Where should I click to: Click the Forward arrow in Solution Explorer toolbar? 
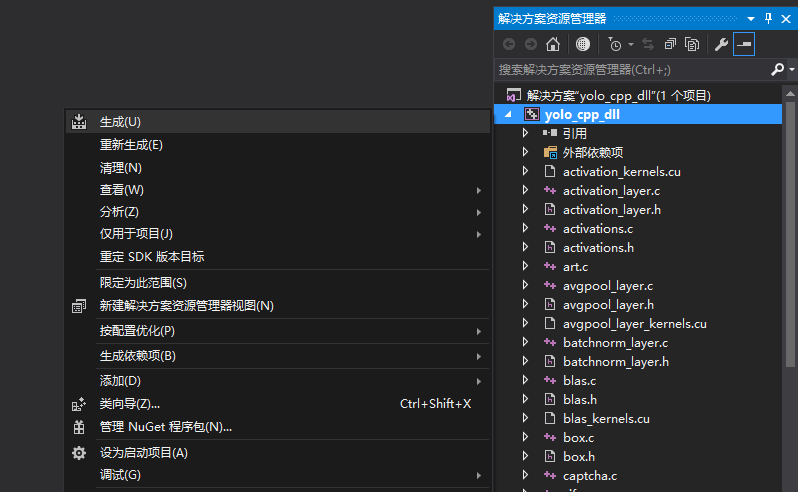[530, 44]
